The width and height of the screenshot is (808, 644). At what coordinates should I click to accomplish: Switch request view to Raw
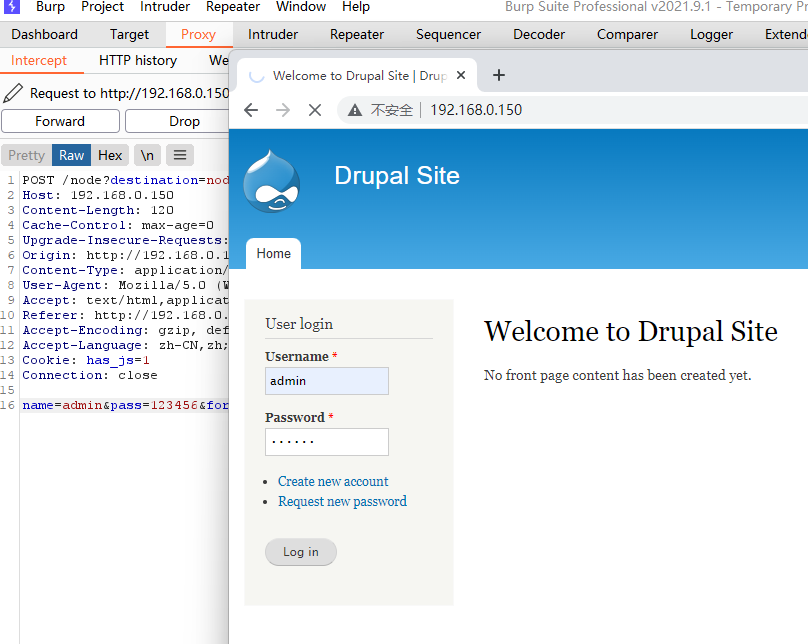[72, 155]
